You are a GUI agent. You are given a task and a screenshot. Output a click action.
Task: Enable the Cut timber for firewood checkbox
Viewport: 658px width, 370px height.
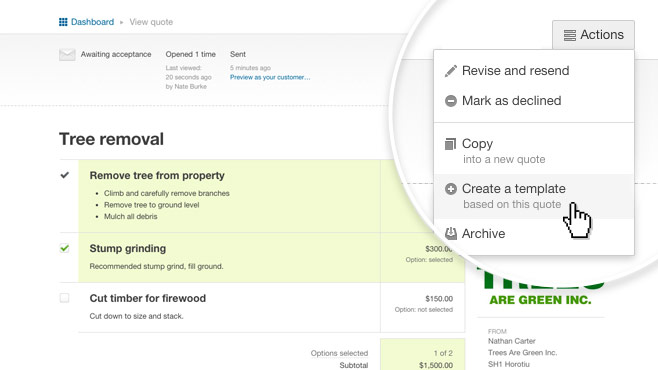[64, 298]
